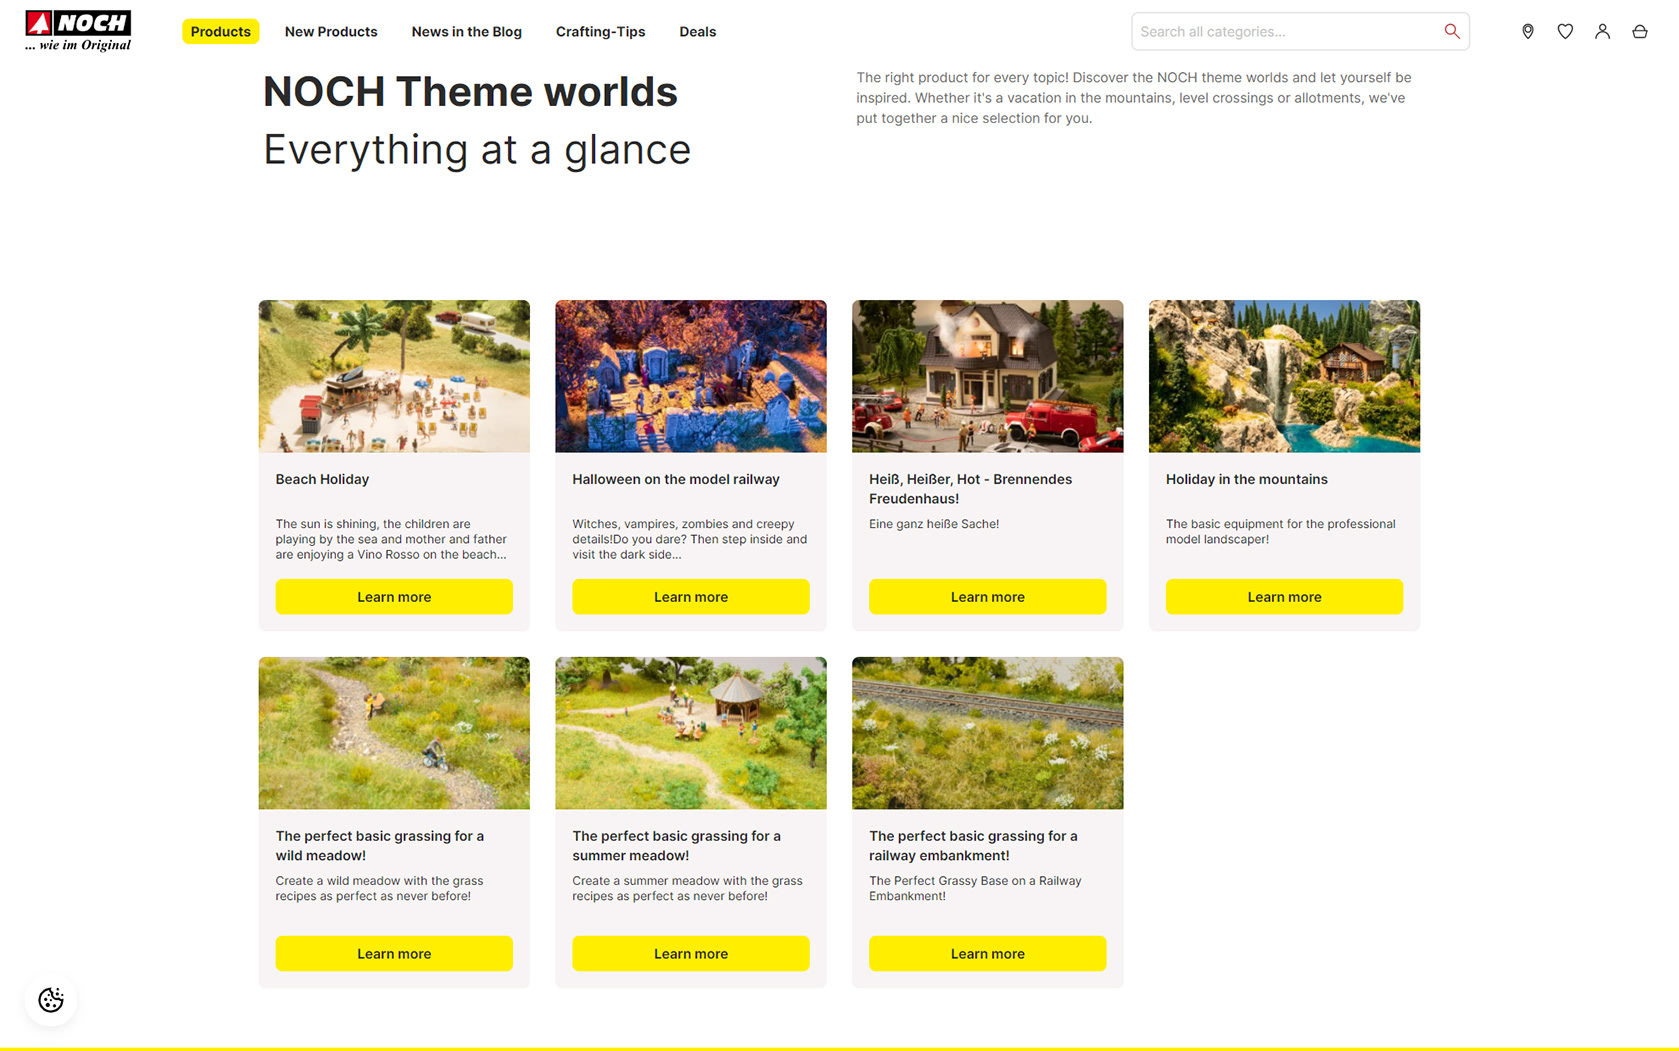Learn more about Halloween on the model railway

[x=691, y=597]
